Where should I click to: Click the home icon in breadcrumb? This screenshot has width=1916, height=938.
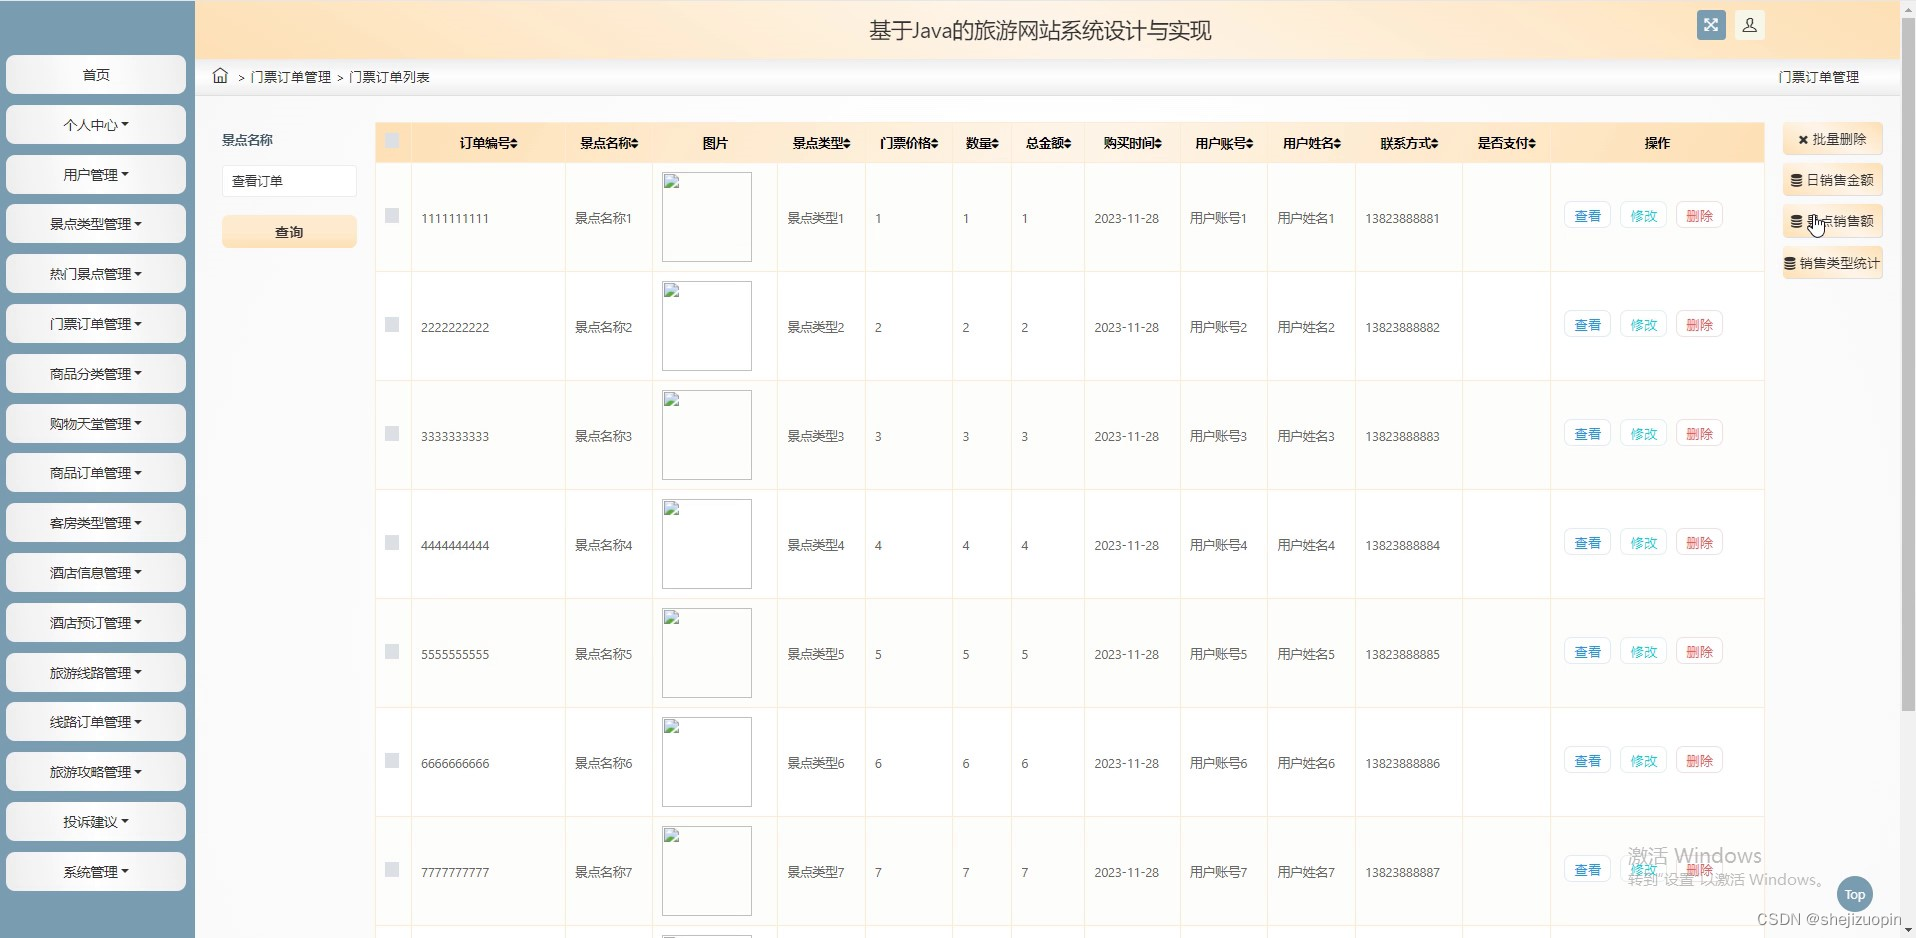220,76
